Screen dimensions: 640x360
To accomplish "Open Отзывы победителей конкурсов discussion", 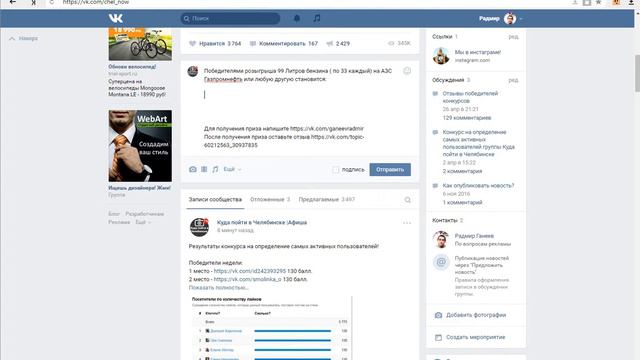I will coord(470,97).
